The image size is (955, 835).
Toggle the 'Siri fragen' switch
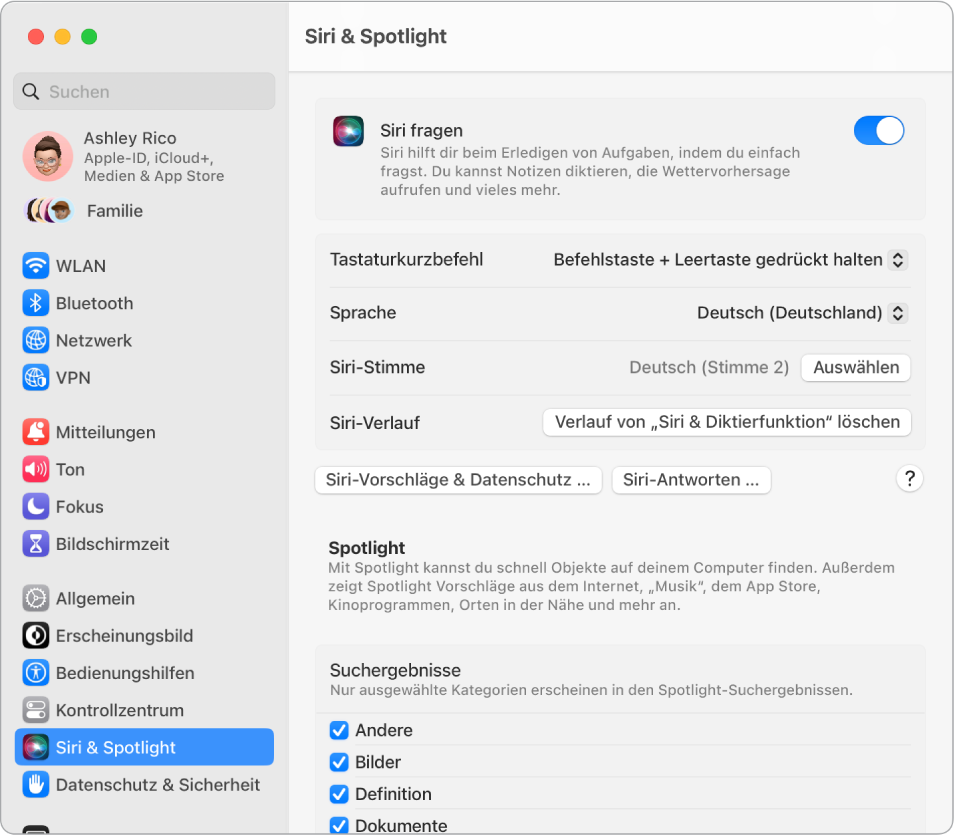[878, 130]
